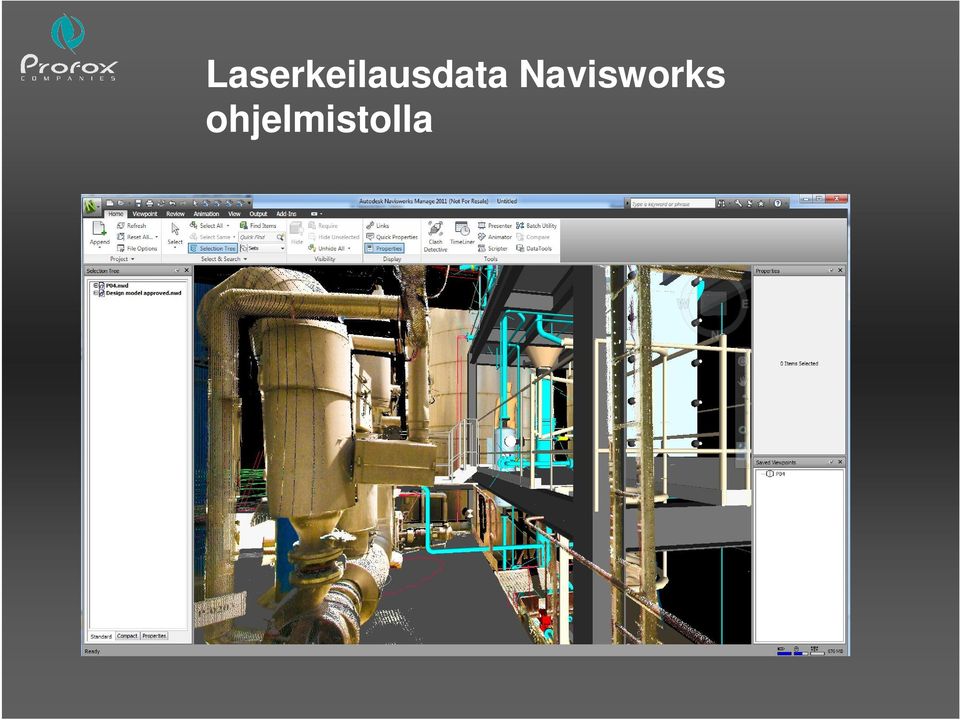Click the Links display button
Screen dimensions: 960x720
378,226
